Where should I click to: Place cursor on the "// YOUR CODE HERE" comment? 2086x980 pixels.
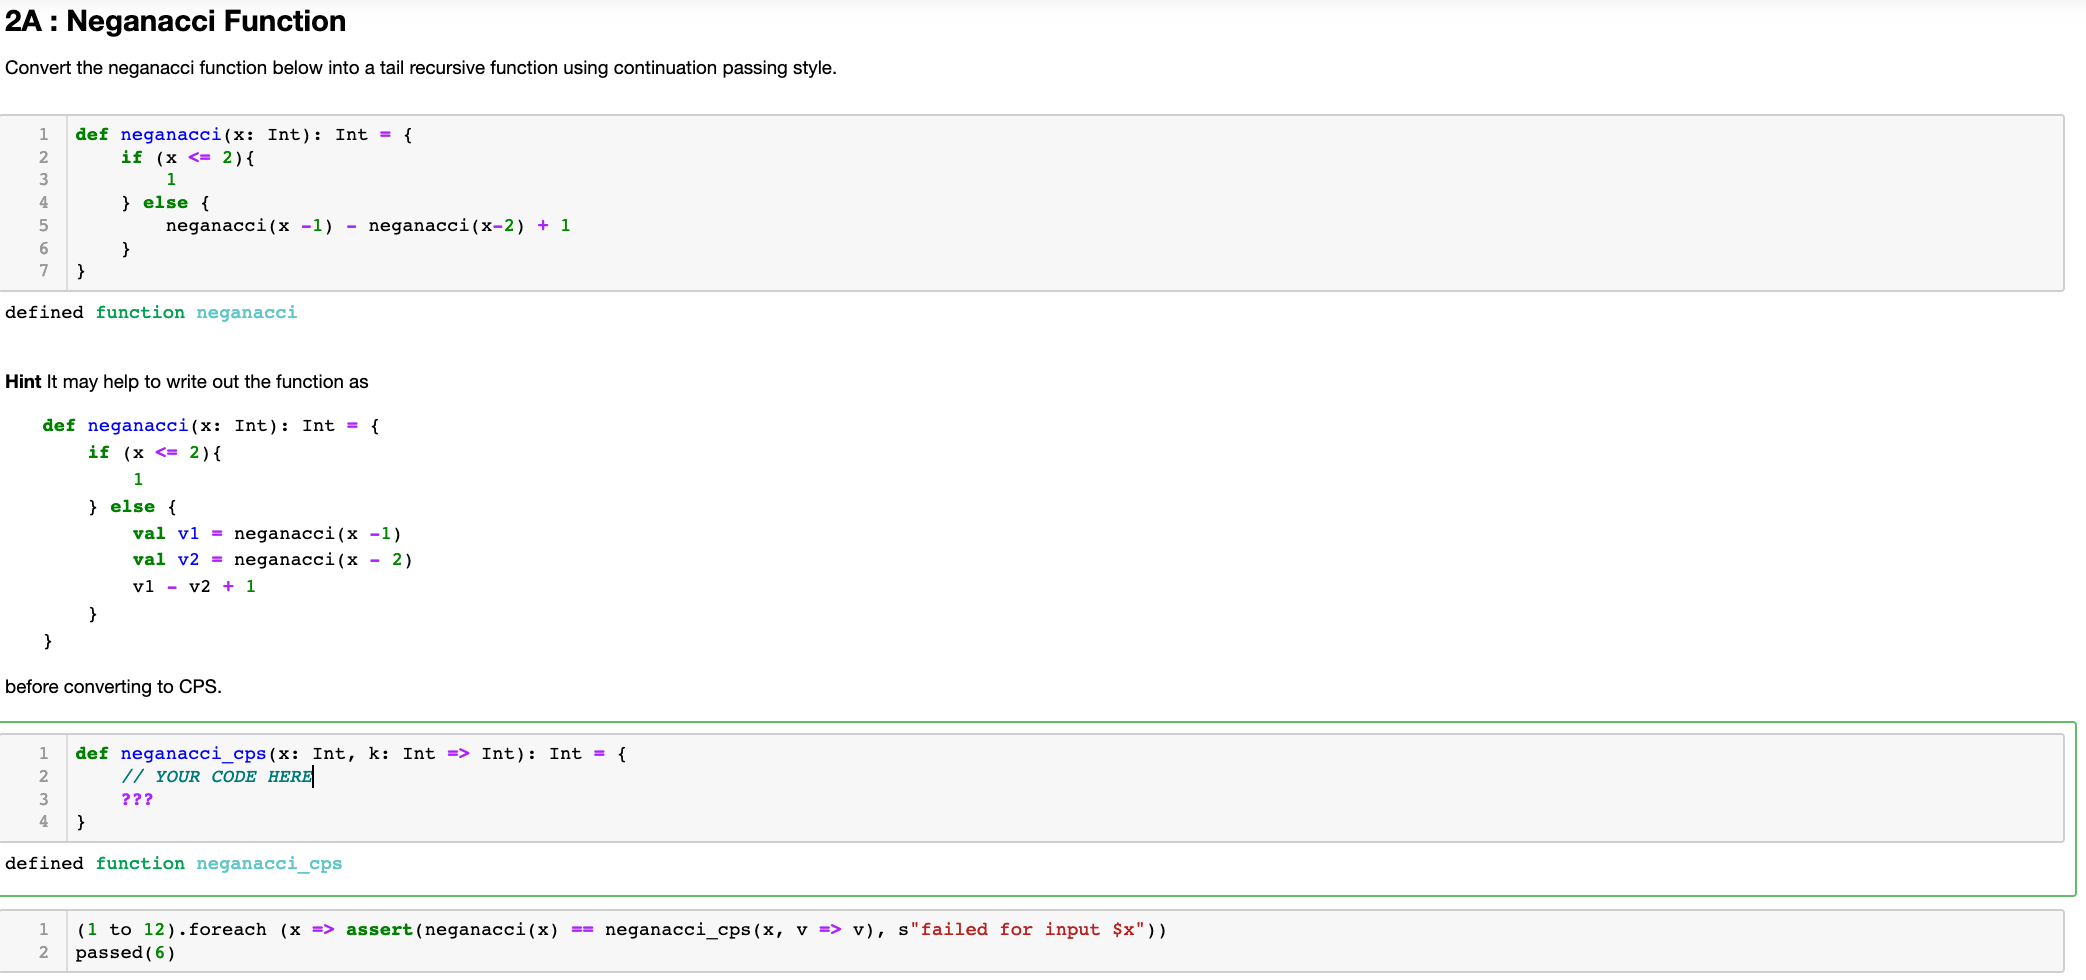[215, 776]
